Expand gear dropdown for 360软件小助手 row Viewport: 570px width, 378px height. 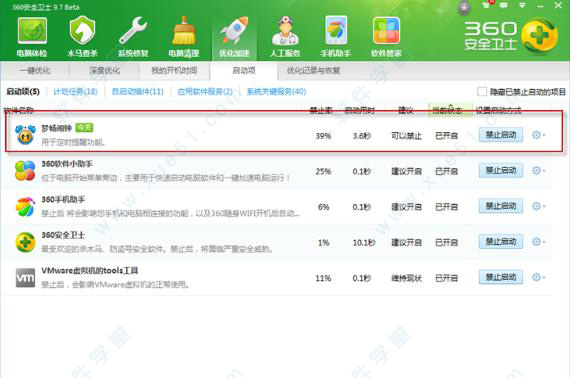(538, 170)
